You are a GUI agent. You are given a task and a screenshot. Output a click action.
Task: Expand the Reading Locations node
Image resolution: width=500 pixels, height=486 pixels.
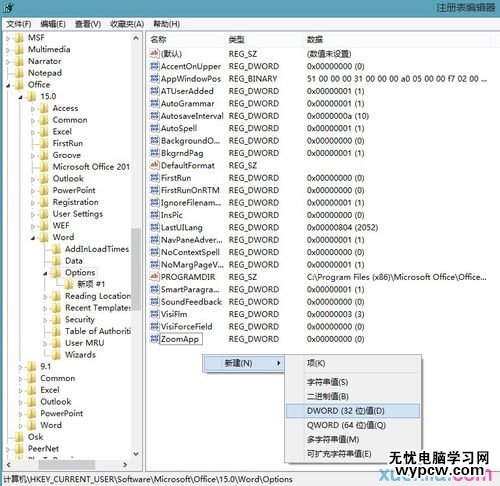[45, 296]
